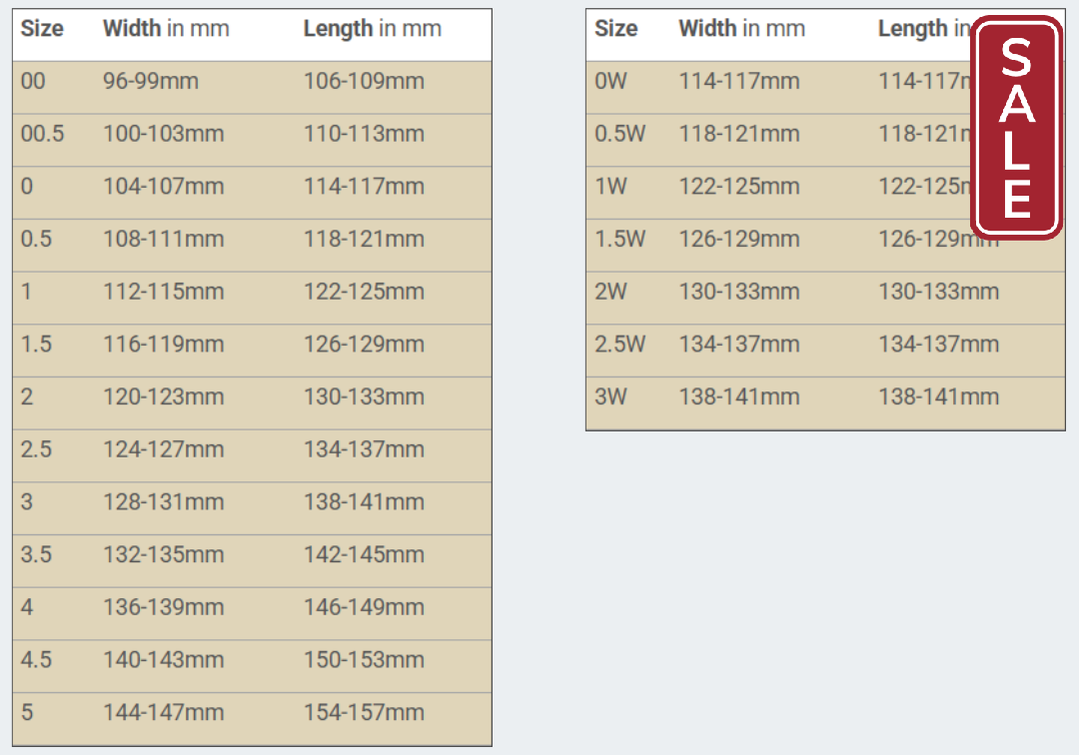
Task: Click the 154-157mm length cell
Action: click(364, 712)
